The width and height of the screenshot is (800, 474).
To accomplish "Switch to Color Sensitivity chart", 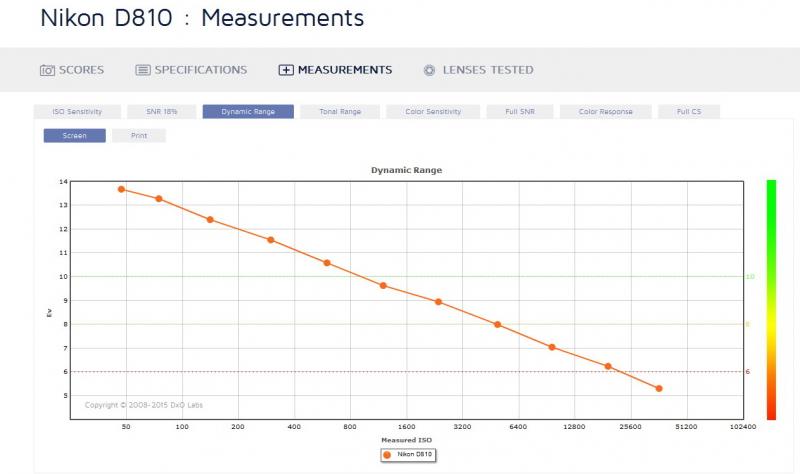I will pos(433,111).
